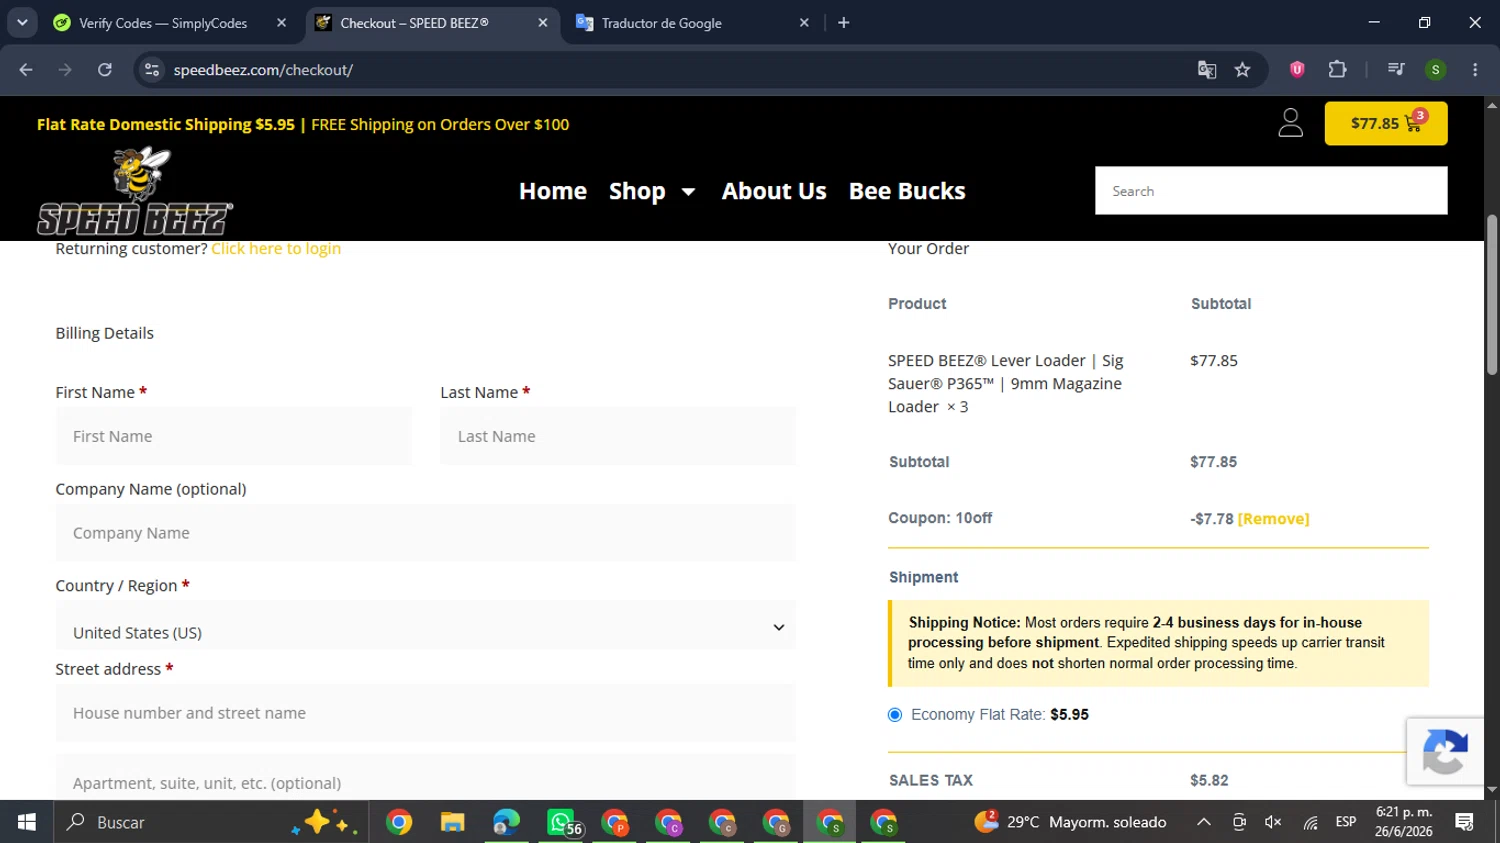Screen dimensions: 1500x843
Task: Open the Windows notification center
Action: [x=1465, y=822]
